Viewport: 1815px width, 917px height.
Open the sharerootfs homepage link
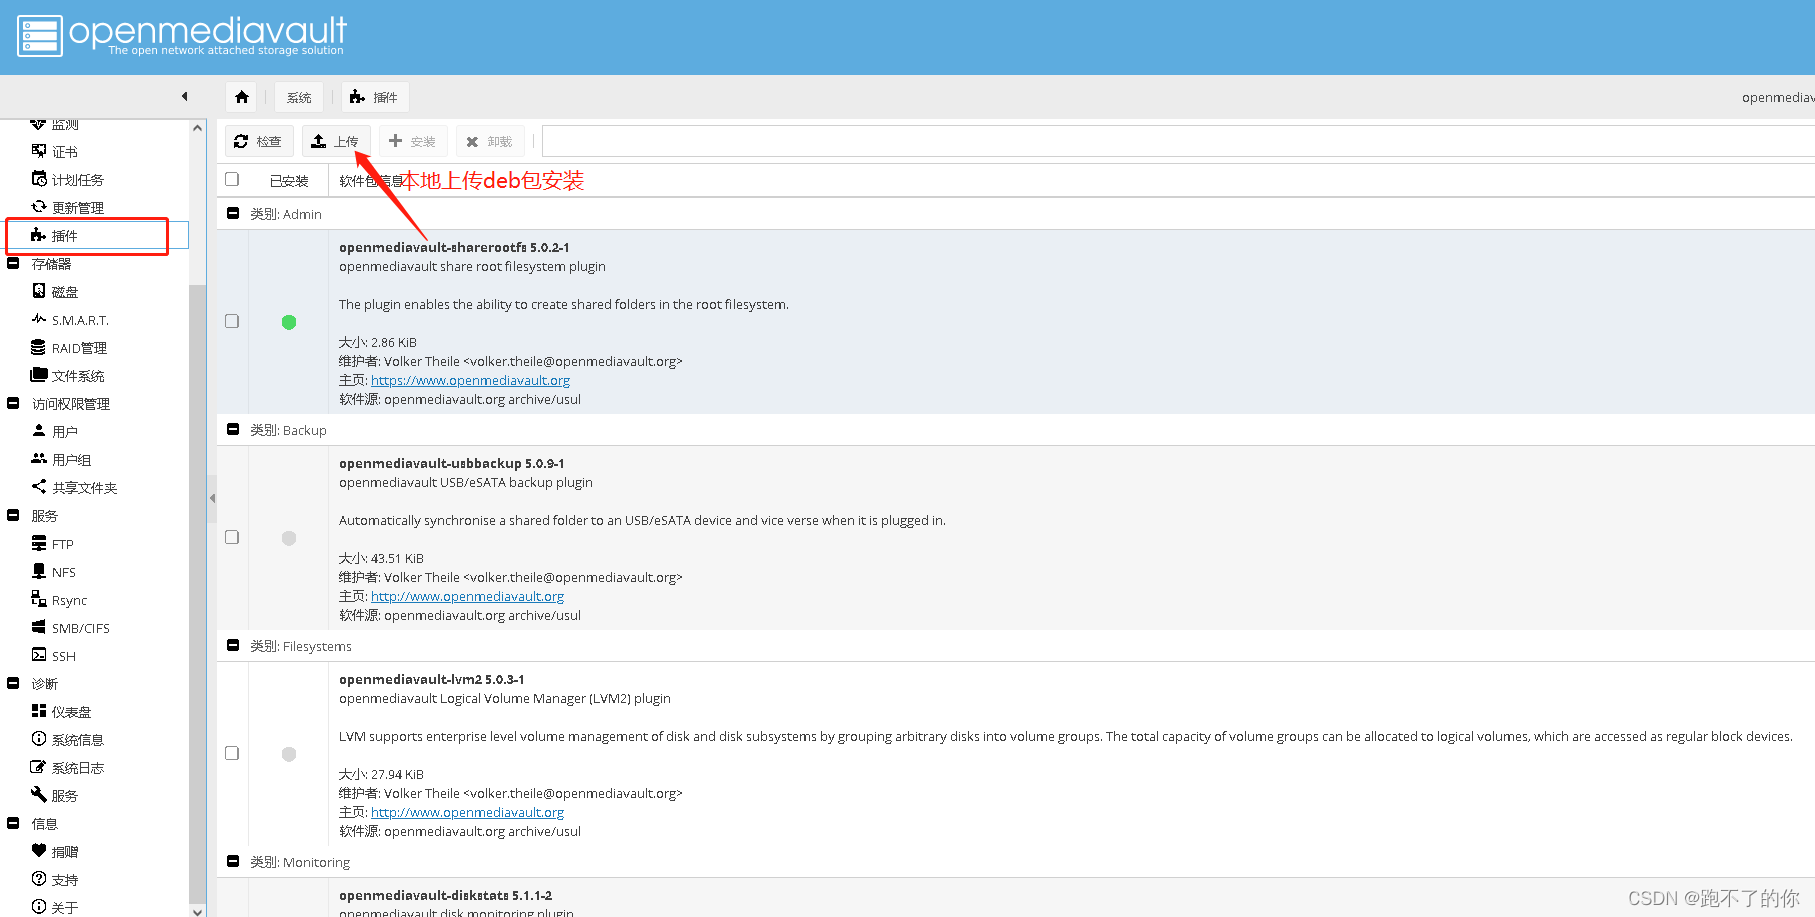pos(470,380)
